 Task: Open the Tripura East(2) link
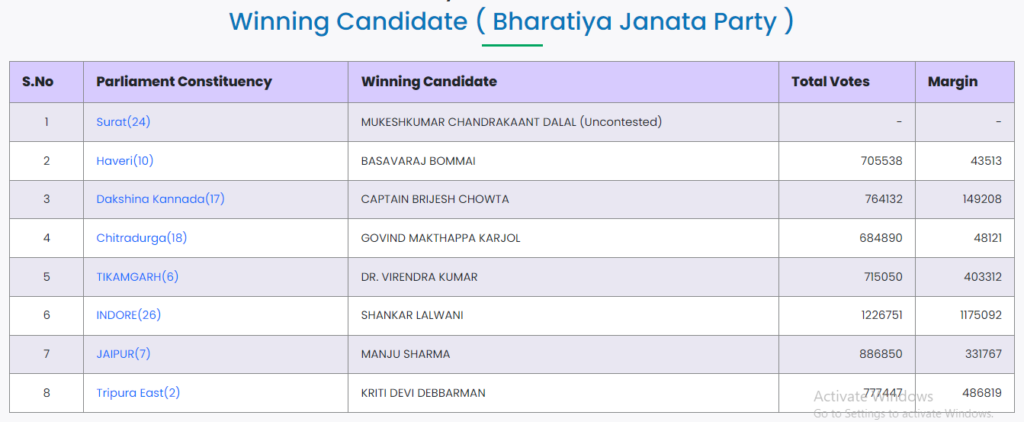point(138,392)
